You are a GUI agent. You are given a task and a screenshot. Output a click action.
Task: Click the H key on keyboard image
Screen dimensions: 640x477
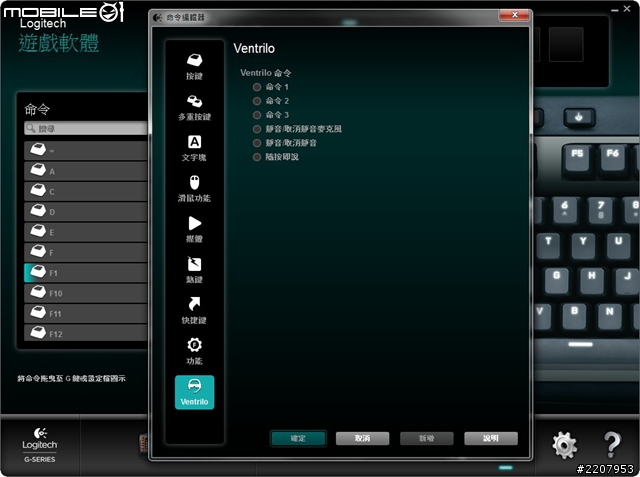pos(591,281)
